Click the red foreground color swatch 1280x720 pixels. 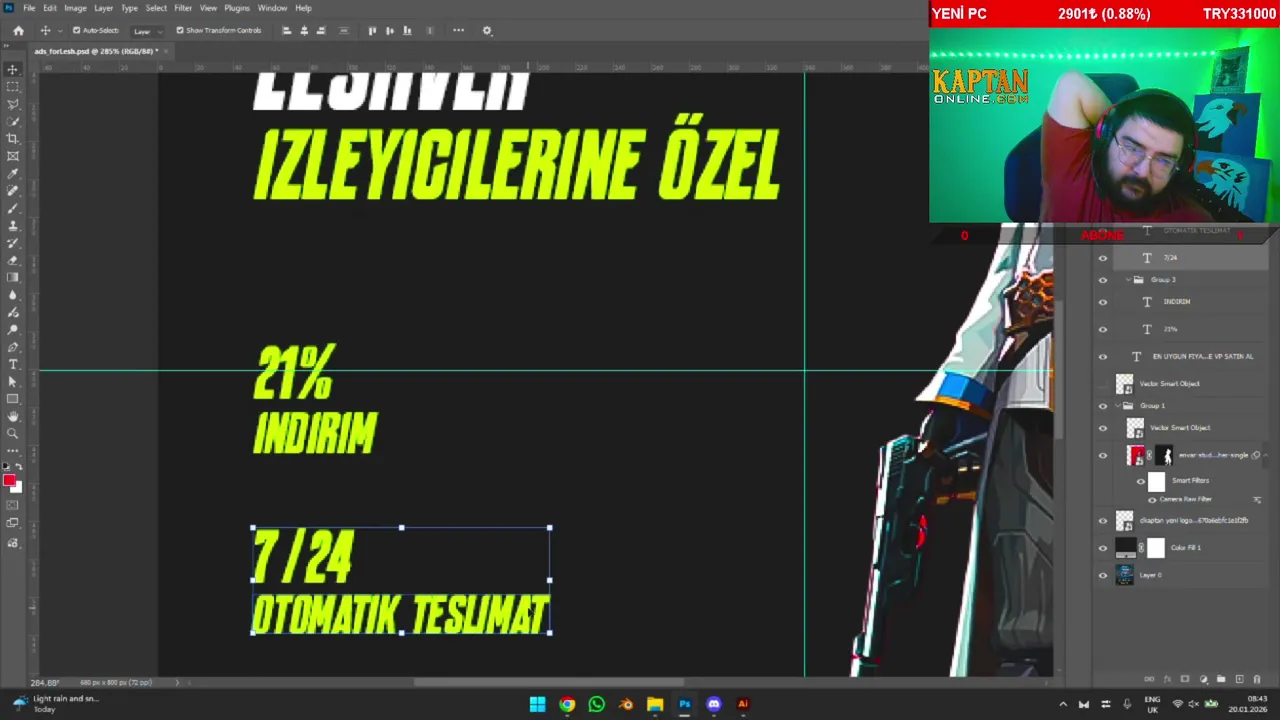(9, 481)
